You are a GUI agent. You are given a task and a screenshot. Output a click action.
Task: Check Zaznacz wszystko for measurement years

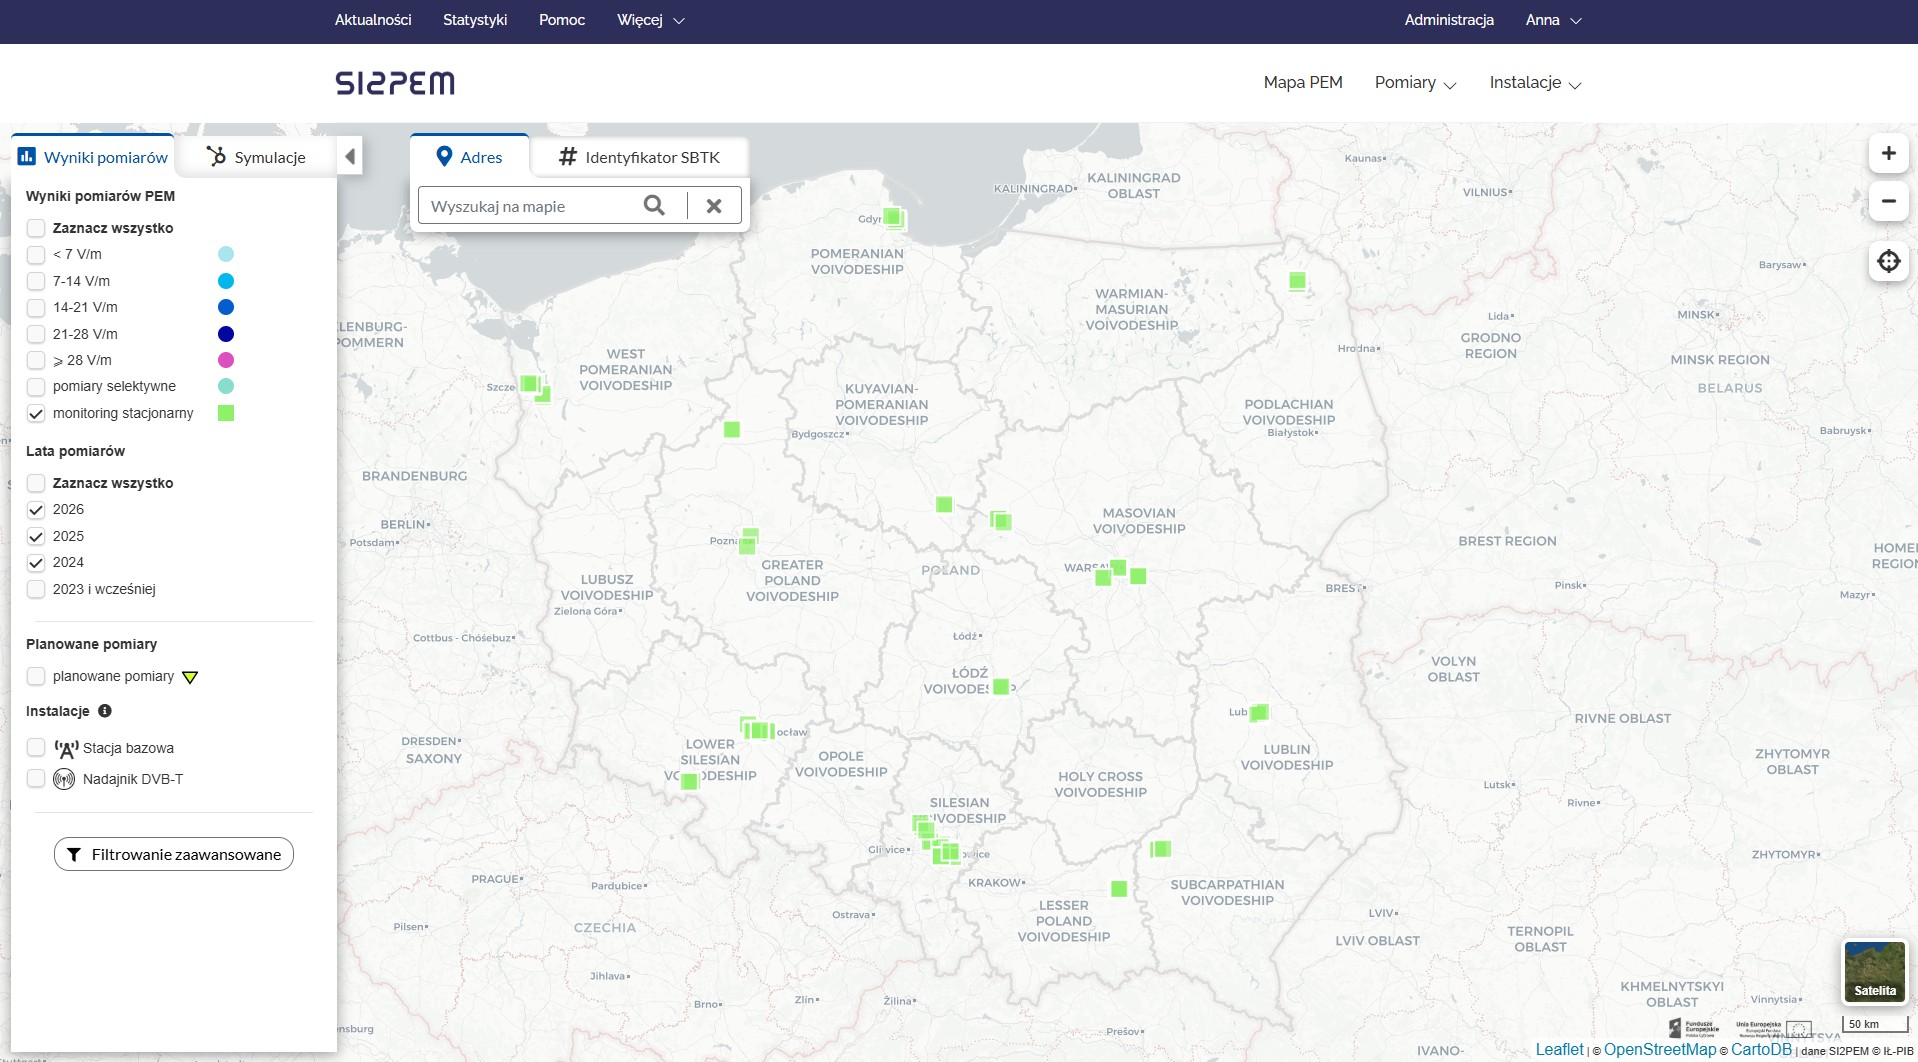point(36,483)
